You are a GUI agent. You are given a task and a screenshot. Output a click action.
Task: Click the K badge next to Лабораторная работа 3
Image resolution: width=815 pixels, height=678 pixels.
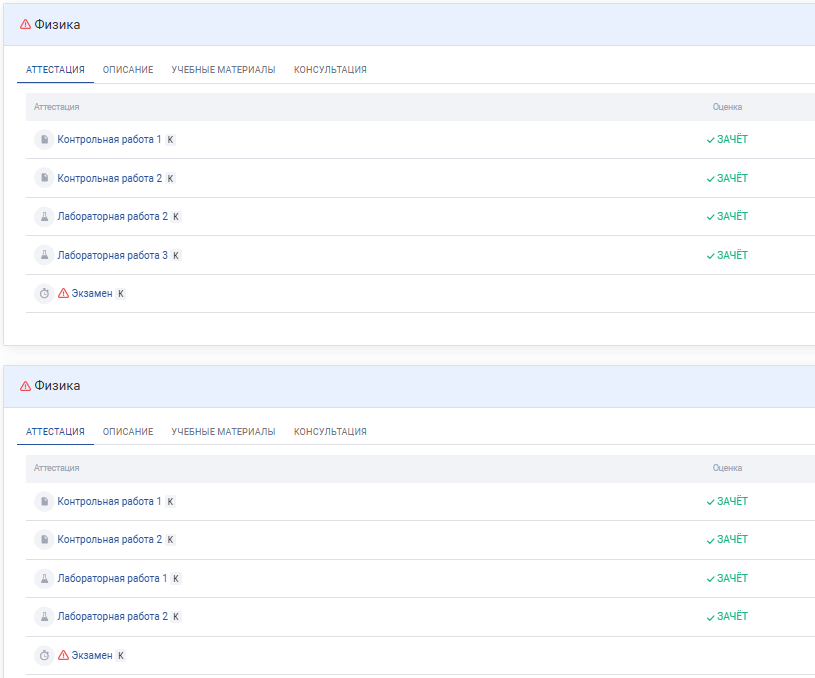click(x=176, y=255)
